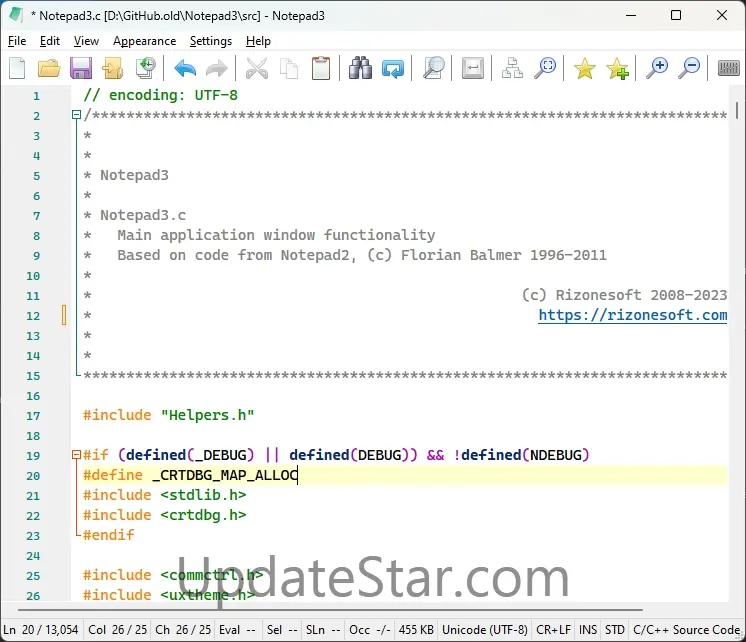Click the <crtdbg.h> include text

203,515
